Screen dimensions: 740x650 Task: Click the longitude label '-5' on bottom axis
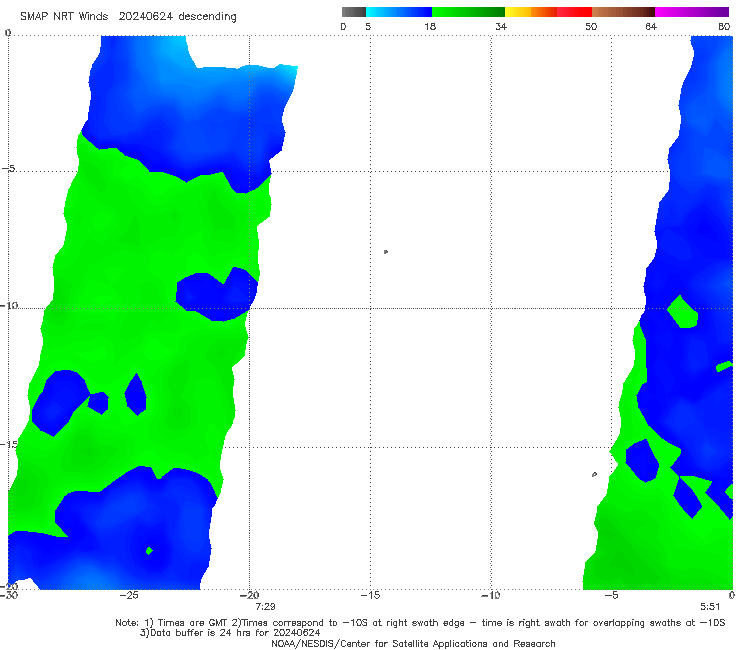[x=611, y=596]
